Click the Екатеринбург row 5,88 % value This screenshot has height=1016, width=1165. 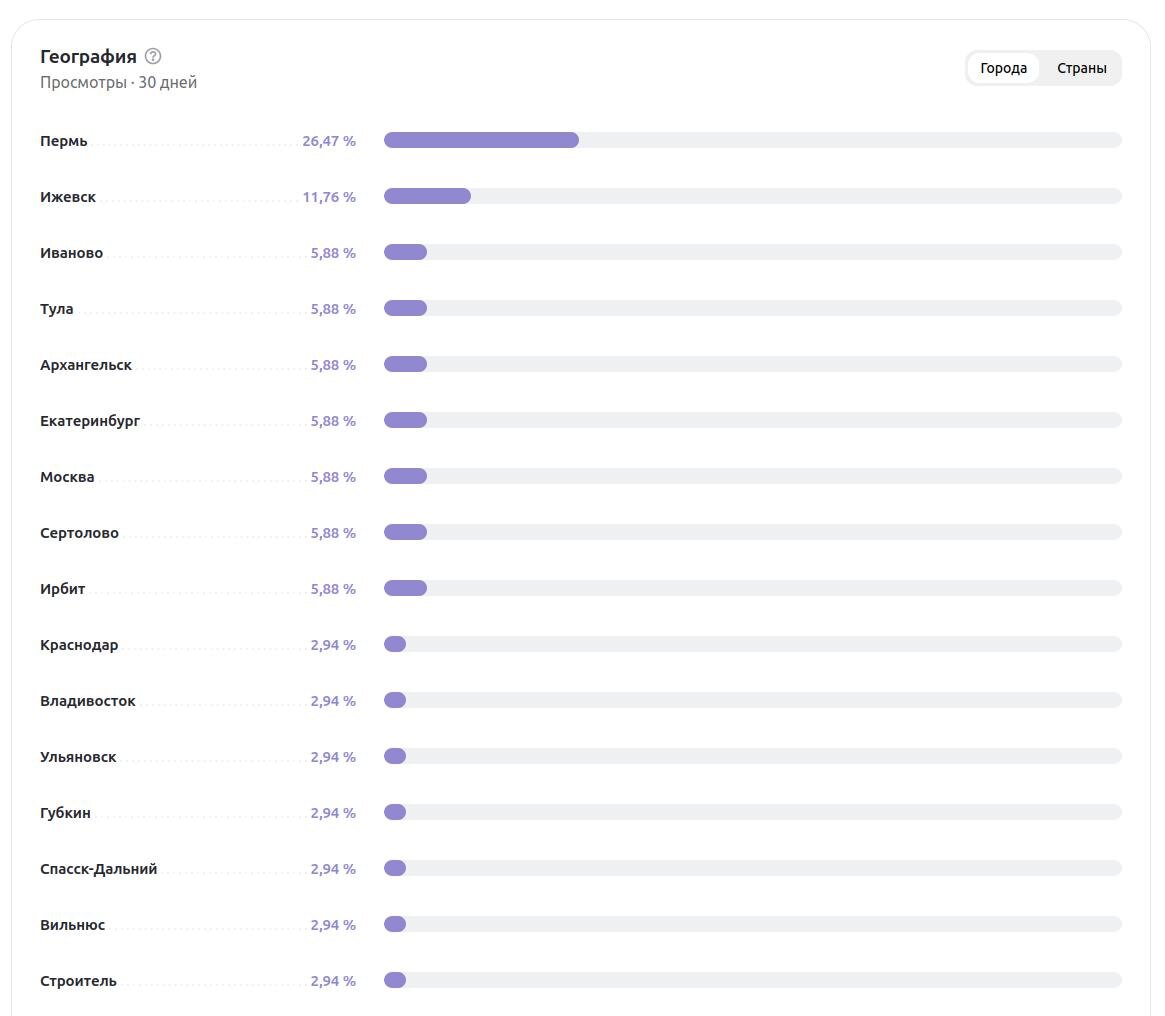[x=333, y=421]
